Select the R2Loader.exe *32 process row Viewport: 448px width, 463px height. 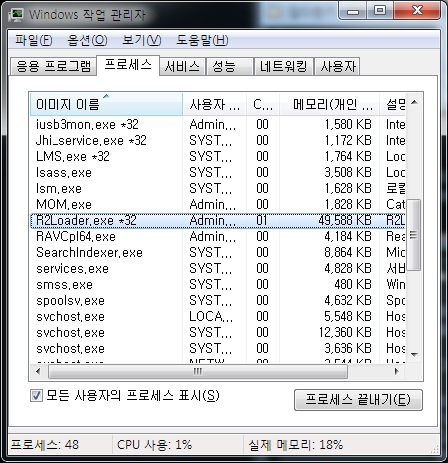click(x=217, y=220)
